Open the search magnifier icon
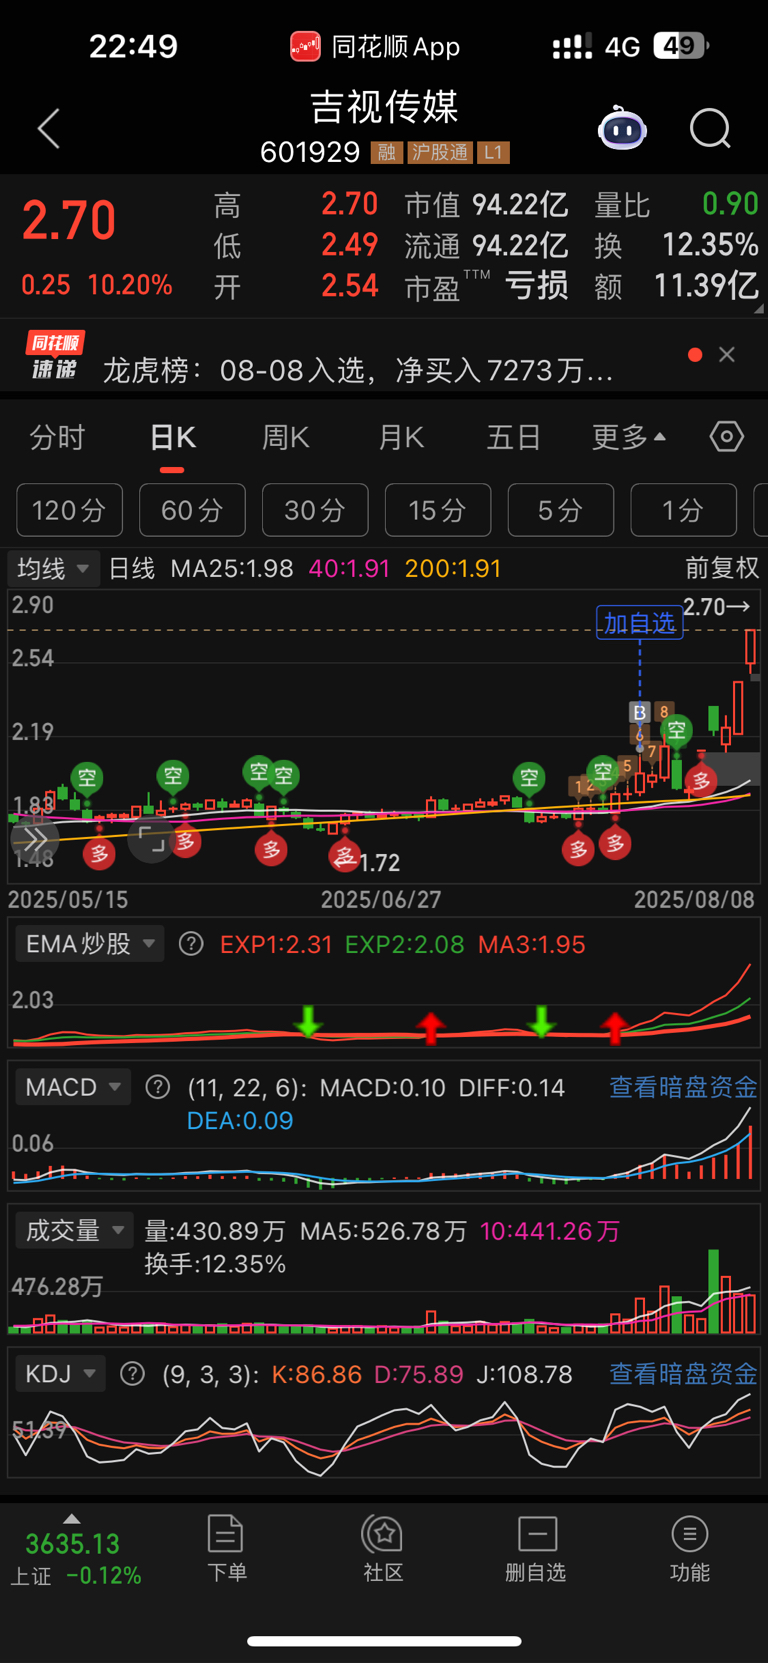The image size is (768, 1663). (710, 129)
